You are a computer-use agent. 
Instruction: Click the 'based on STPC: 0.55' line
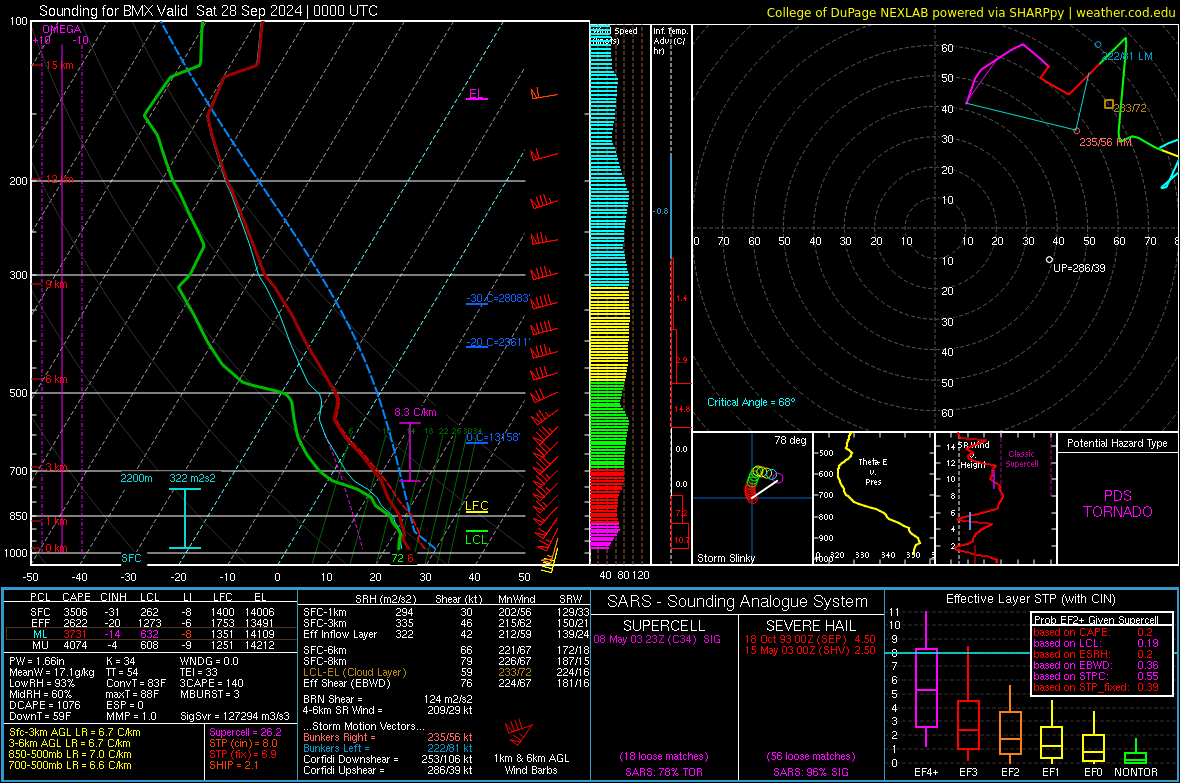(x=1096, y=676)
